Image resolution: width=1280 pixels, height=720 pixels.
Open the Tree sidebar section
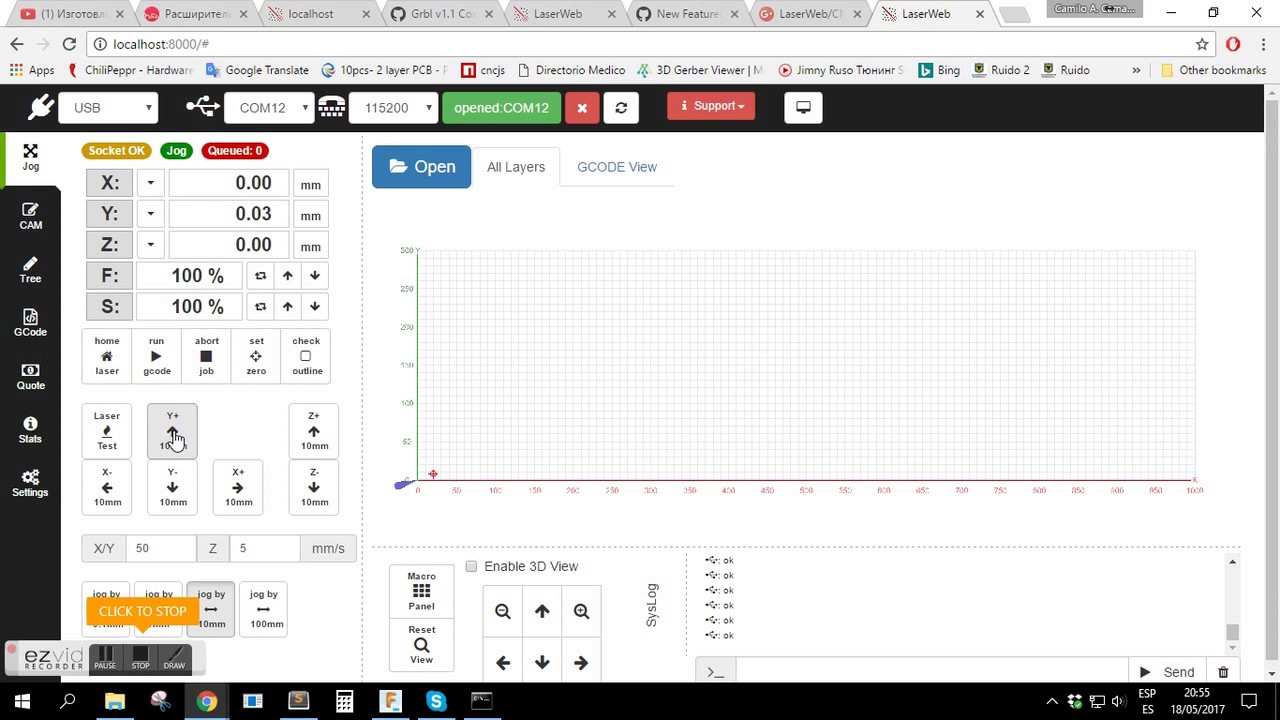tap(30, 270)
